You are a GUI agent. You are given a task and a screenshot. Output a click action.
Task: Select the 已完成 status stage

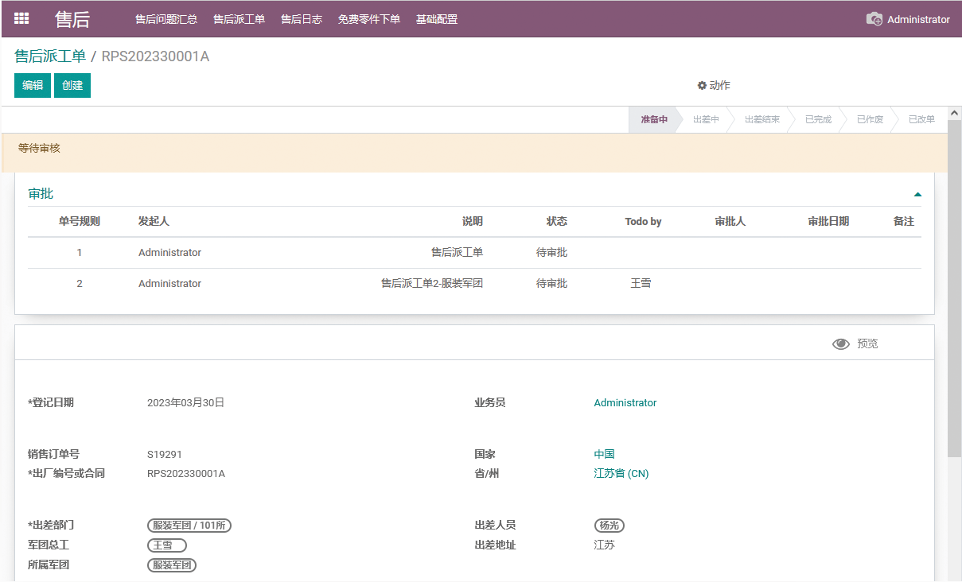[x=818, y=120]
